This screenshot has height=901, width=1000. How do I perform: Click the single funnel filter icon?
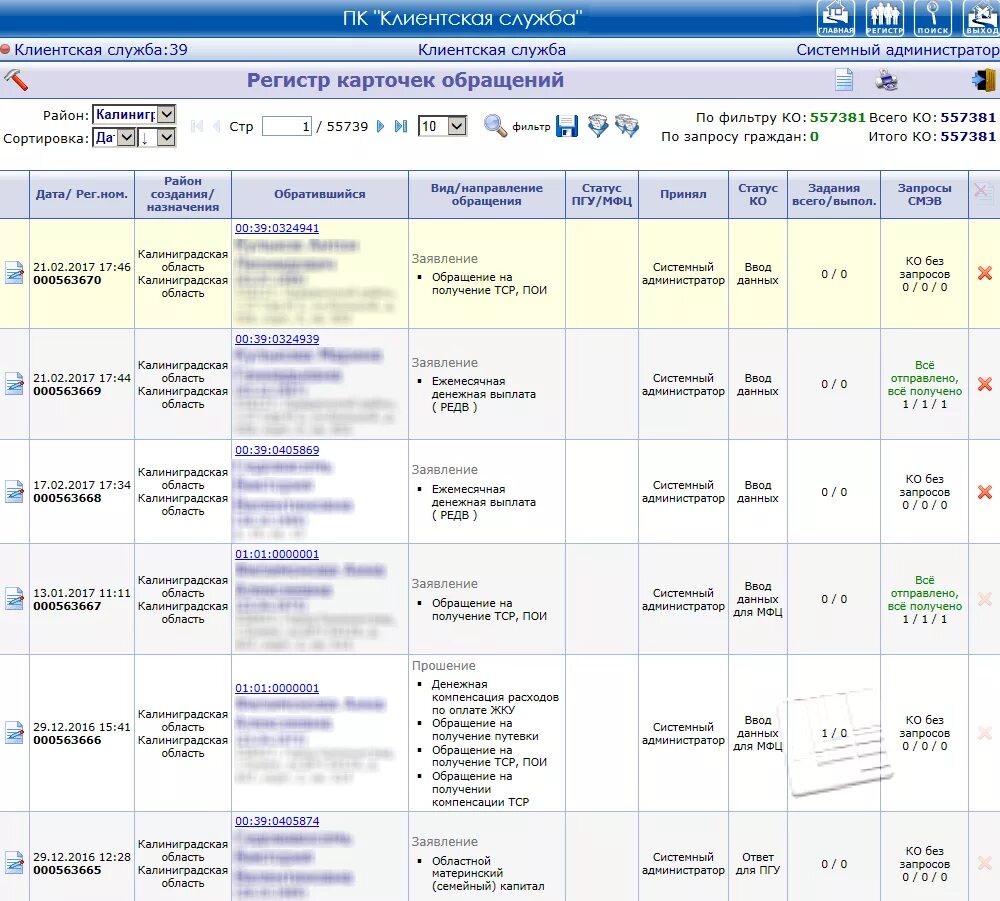point(598,126)
